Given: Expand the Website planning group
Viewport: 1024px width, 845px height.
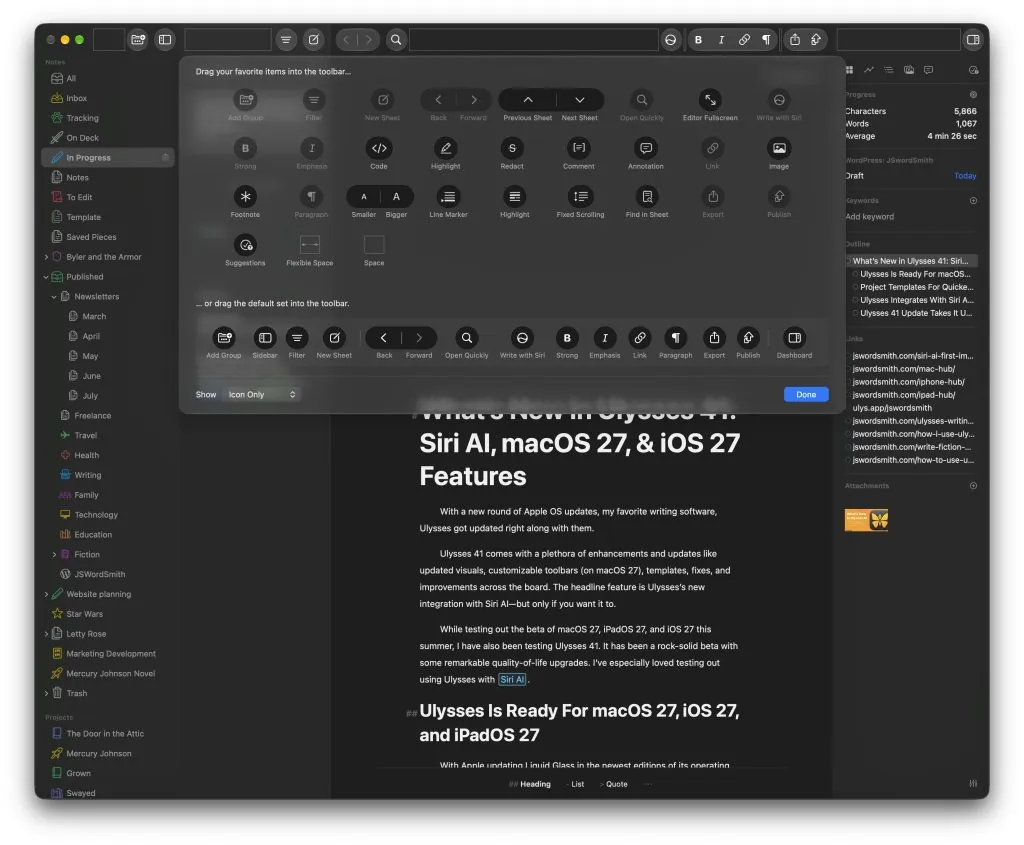Looking at the screenshot, I should [x=46, y=594].
